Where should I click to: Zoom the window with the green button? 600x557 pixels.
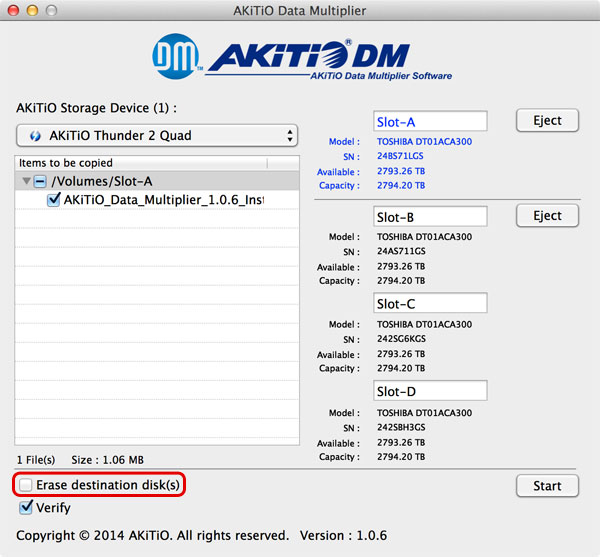[x=51, y=10]
